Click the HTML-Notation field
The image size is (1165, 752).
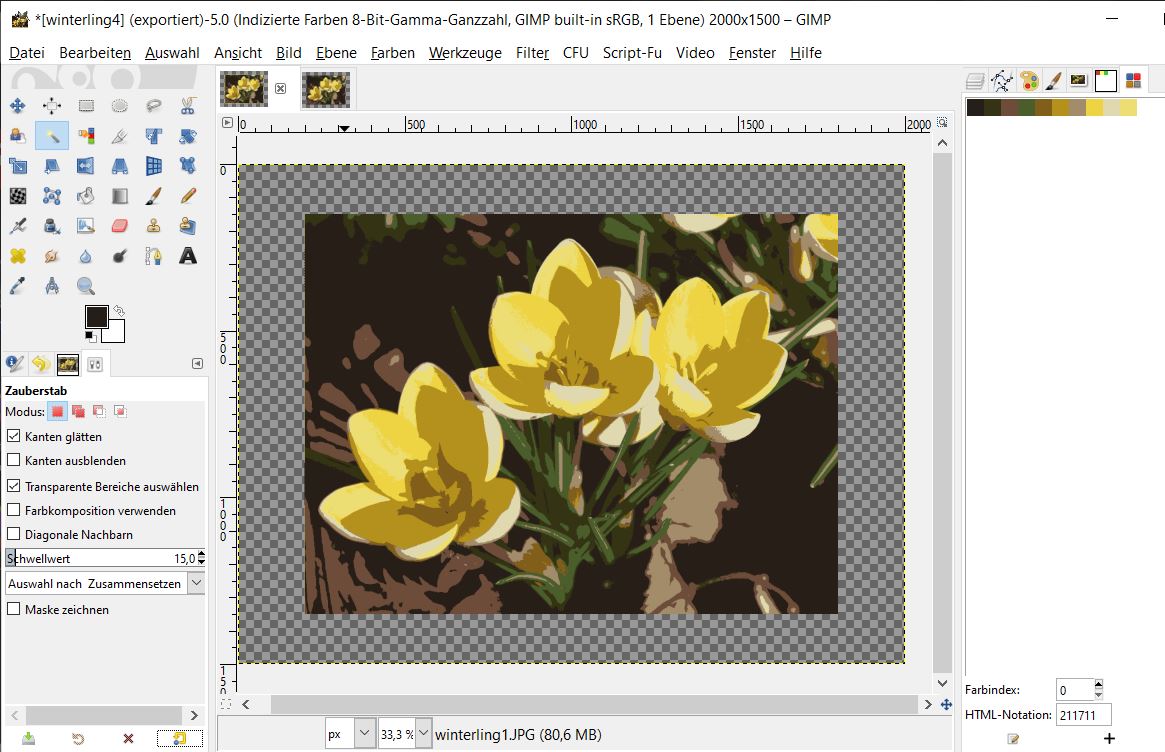pyautogui.click(x=1083, y=715)
